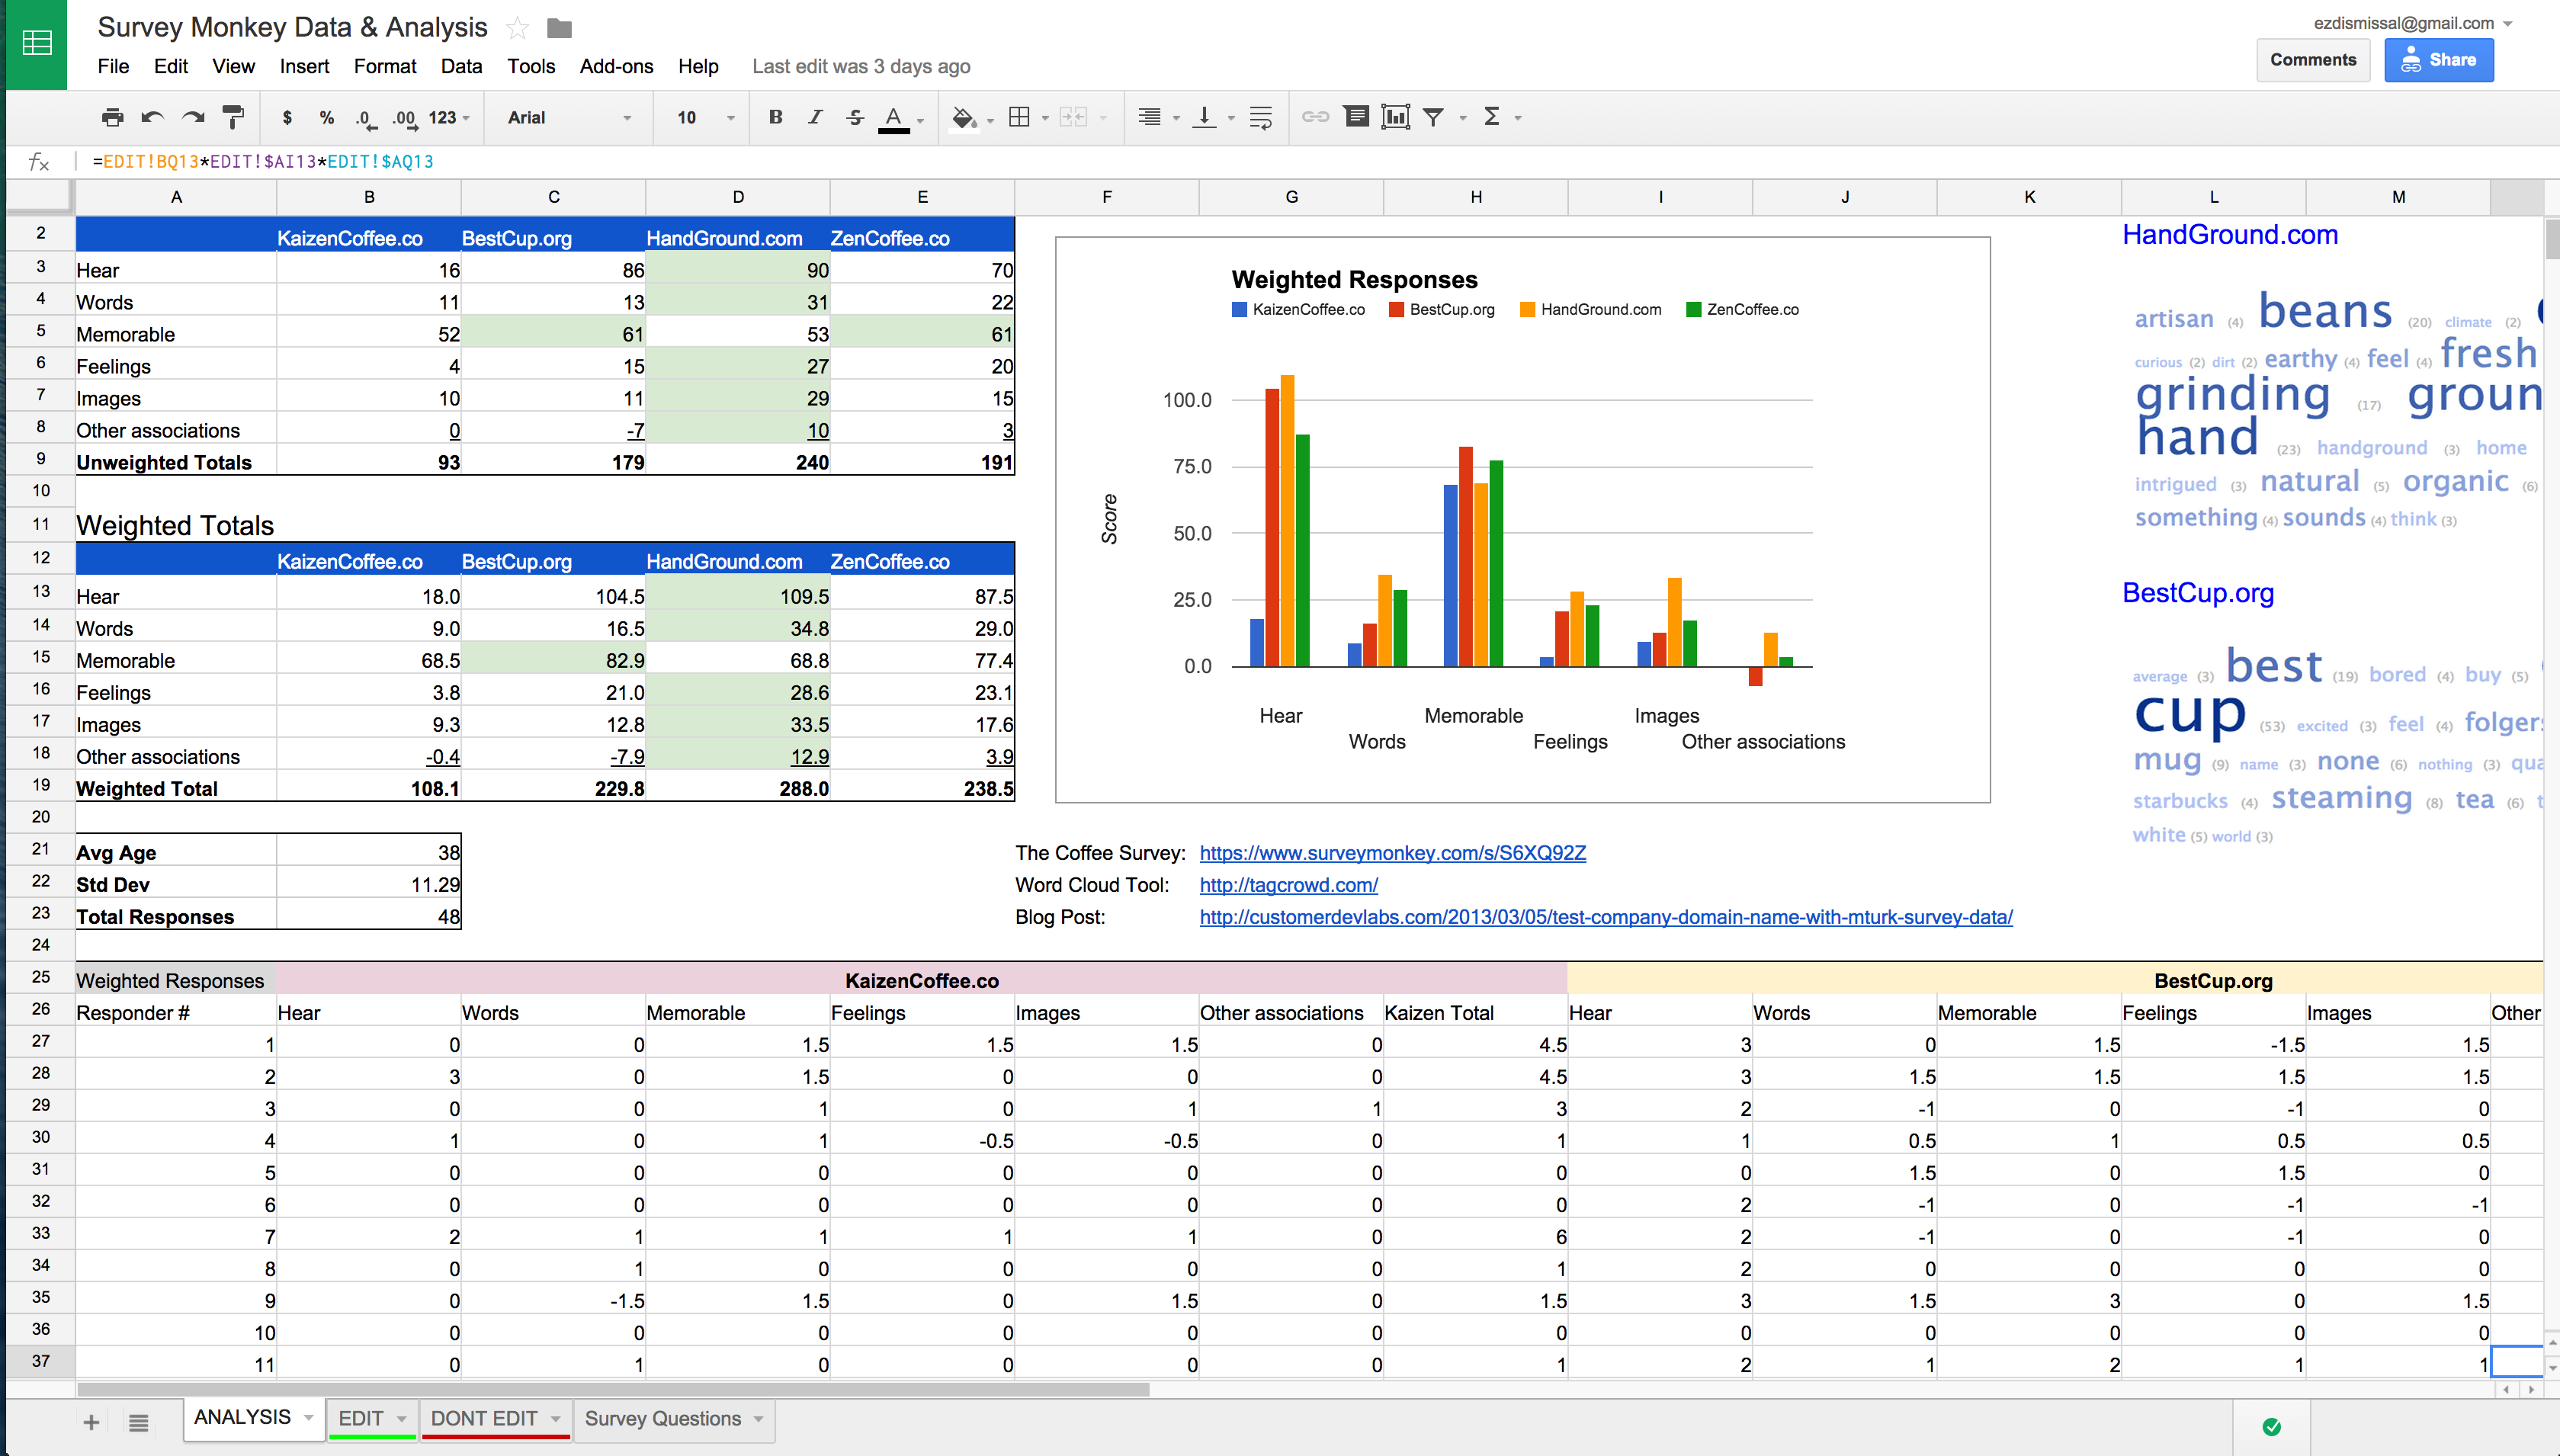This screenshot has width=2560, height=1456.
Task: Open the customerdevlabs.com blog post link
Action: coord(1606,917)
